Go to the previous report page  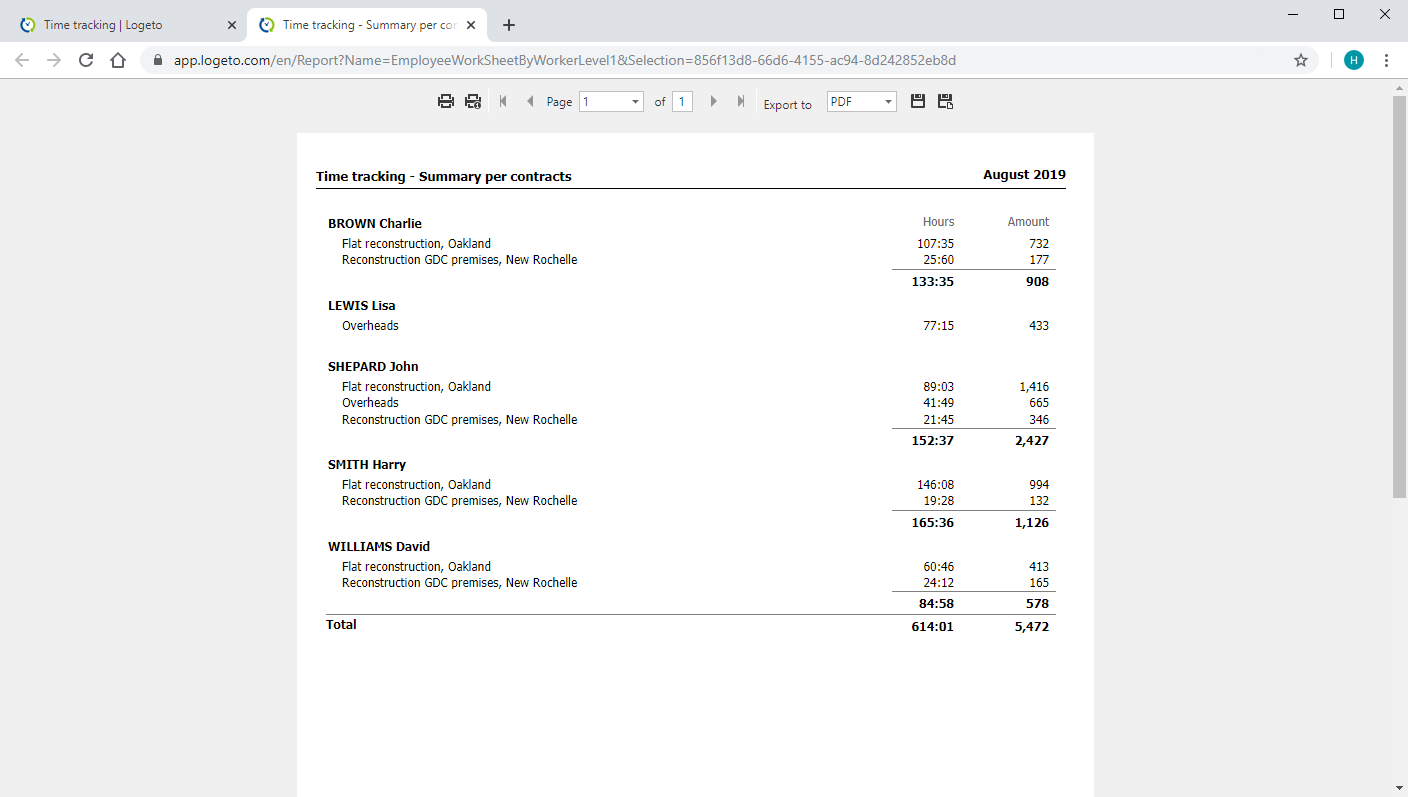(530, 101)
